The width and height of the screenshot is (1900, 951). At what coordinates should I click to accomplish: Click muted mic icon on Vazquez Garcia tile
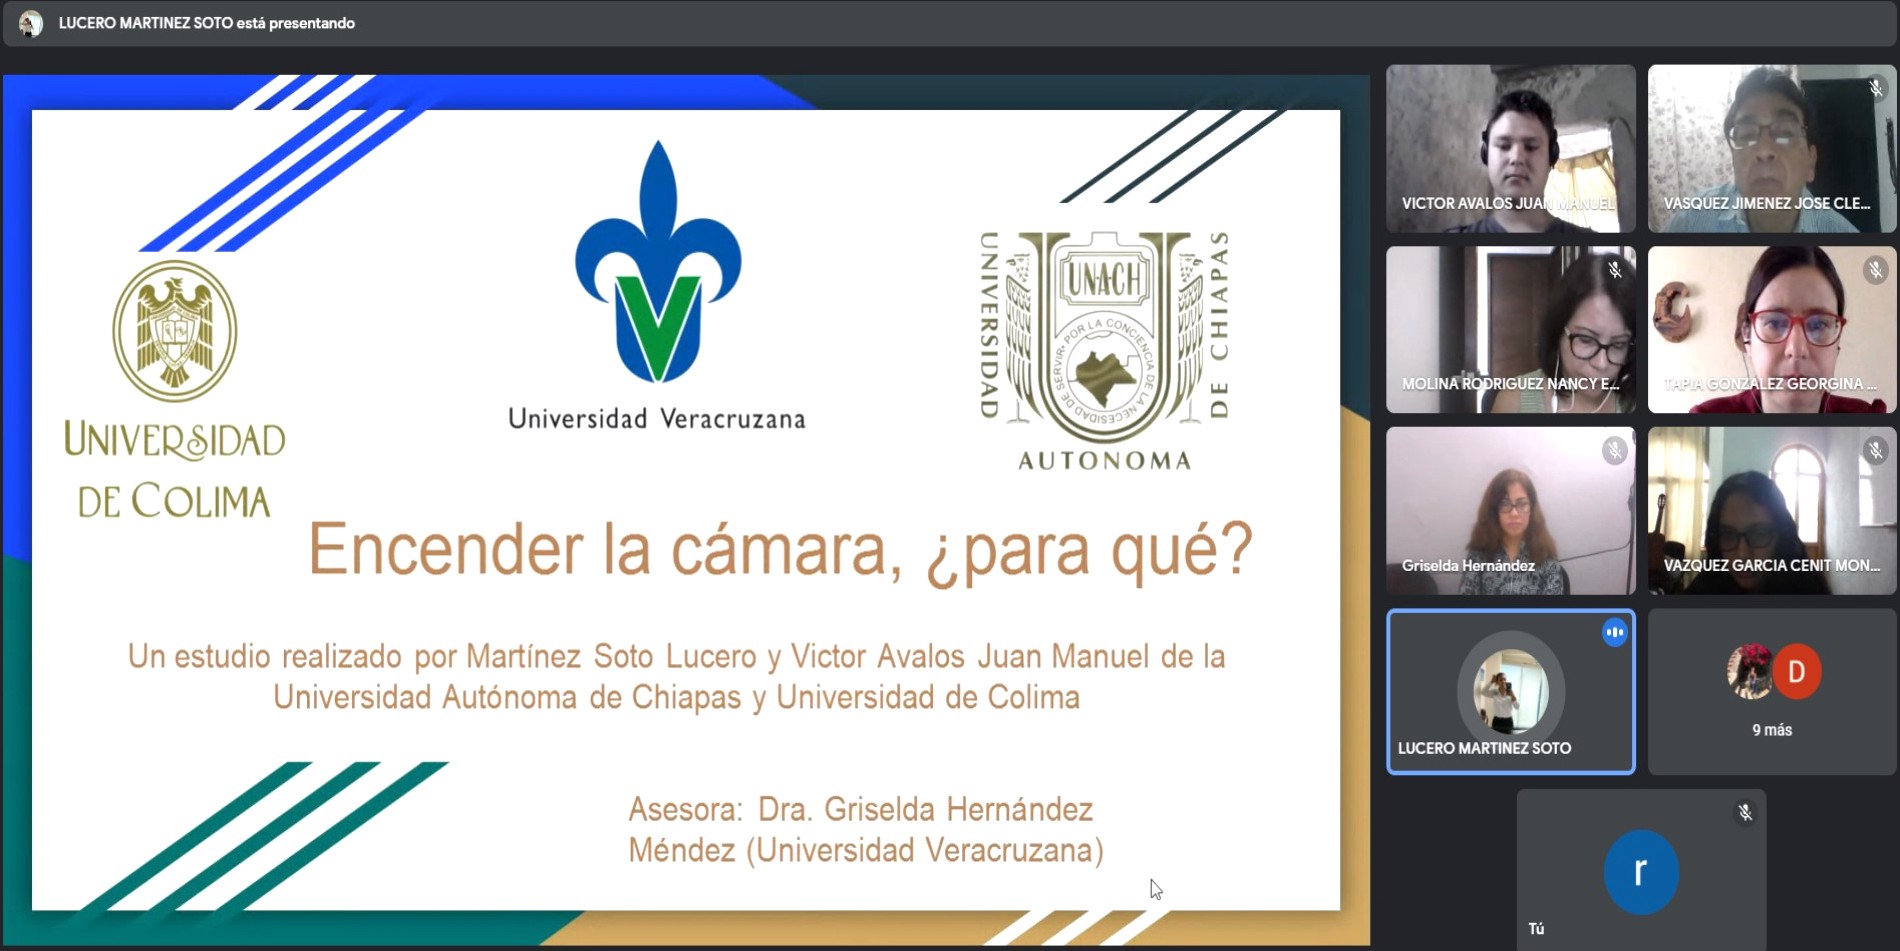point(1875,451)
